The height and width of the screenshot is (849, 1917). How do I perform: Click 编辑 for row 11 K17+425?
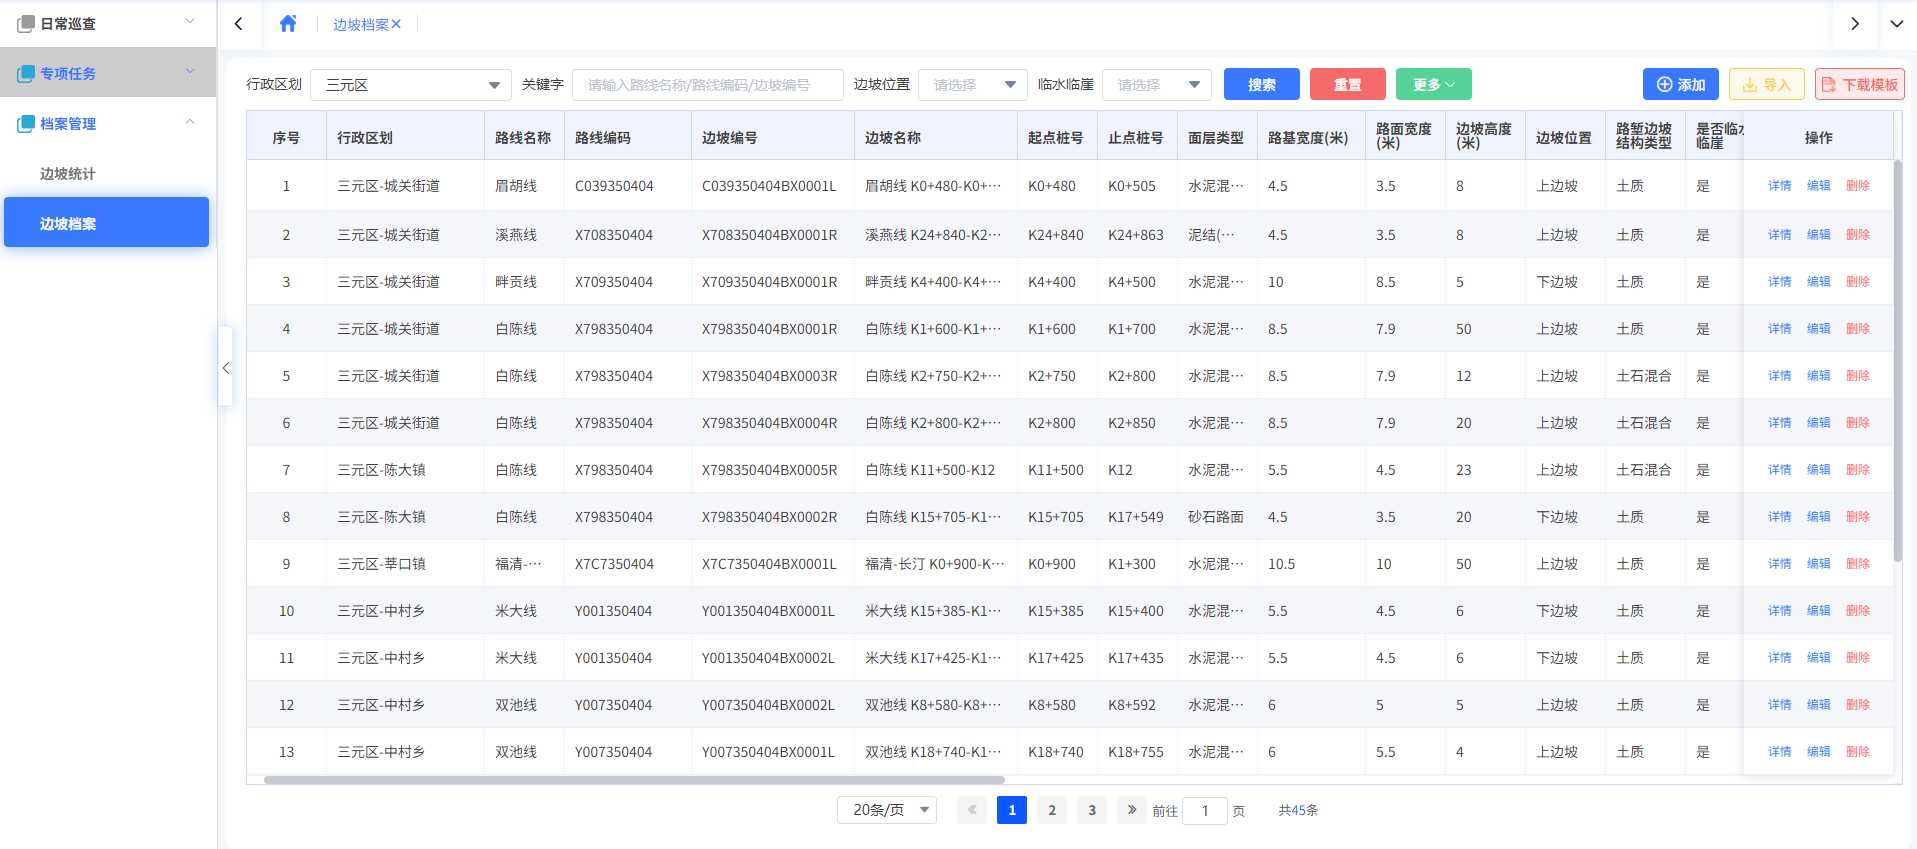tap(1819, 658)
